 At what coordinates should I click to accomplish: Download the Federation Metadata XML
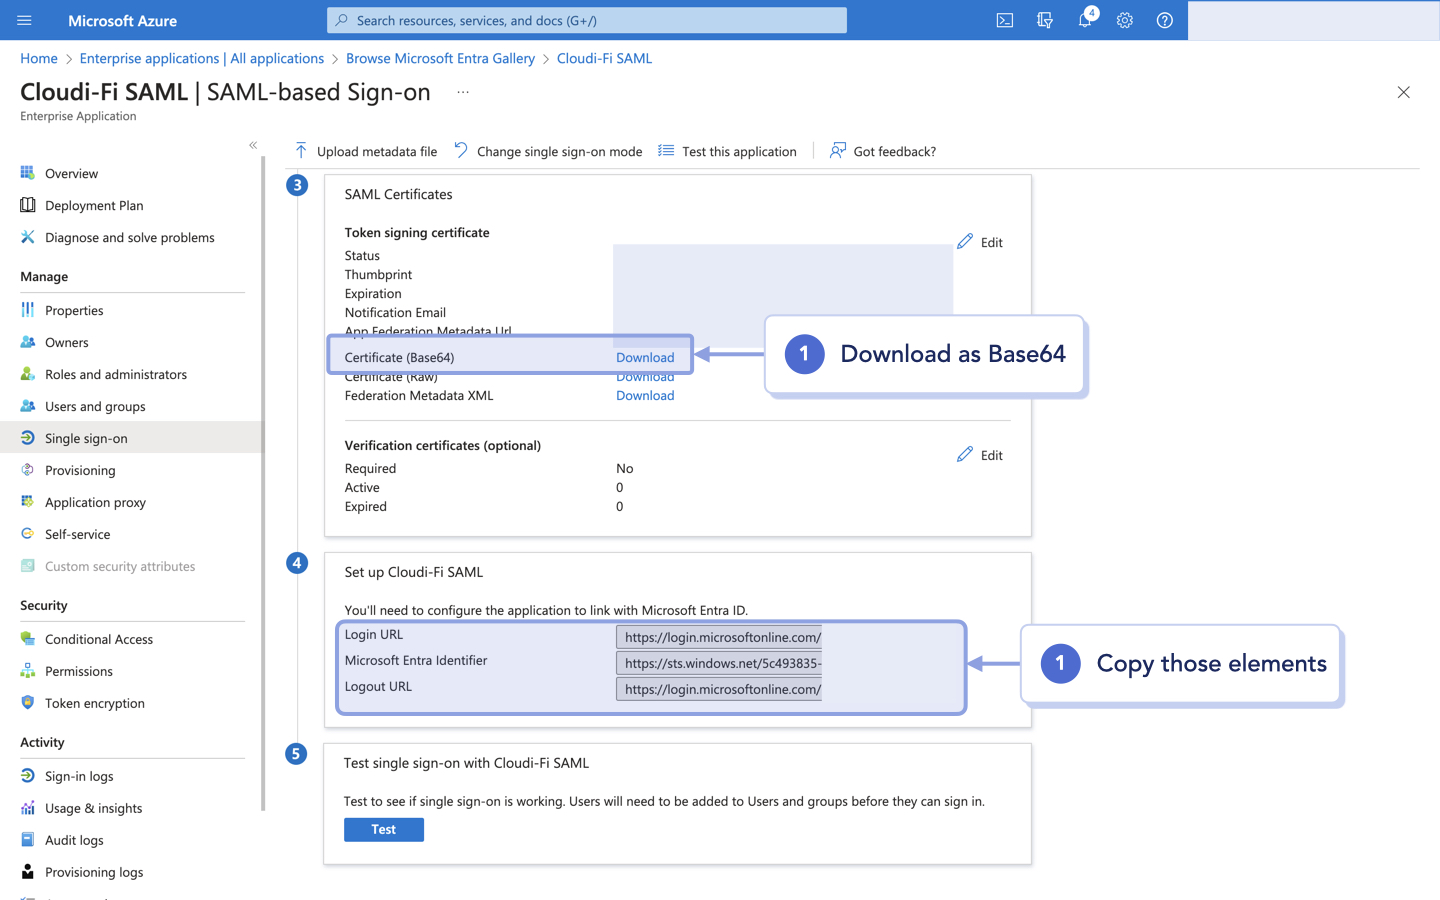[645, 395]
